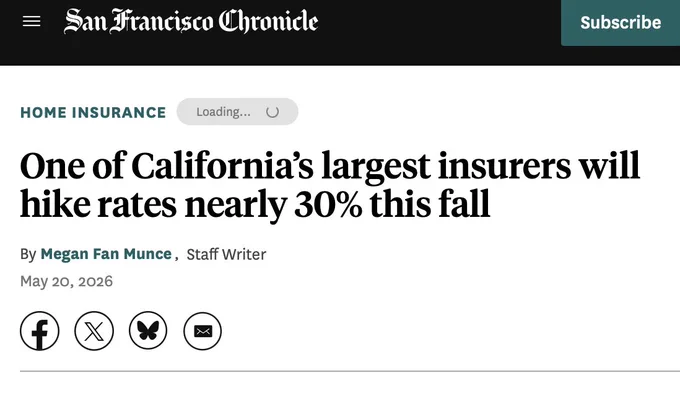Viewport: 680px width, 409px height.
Task: Click "hike rates nearly 30%" headline line
Action: (191, 204)
